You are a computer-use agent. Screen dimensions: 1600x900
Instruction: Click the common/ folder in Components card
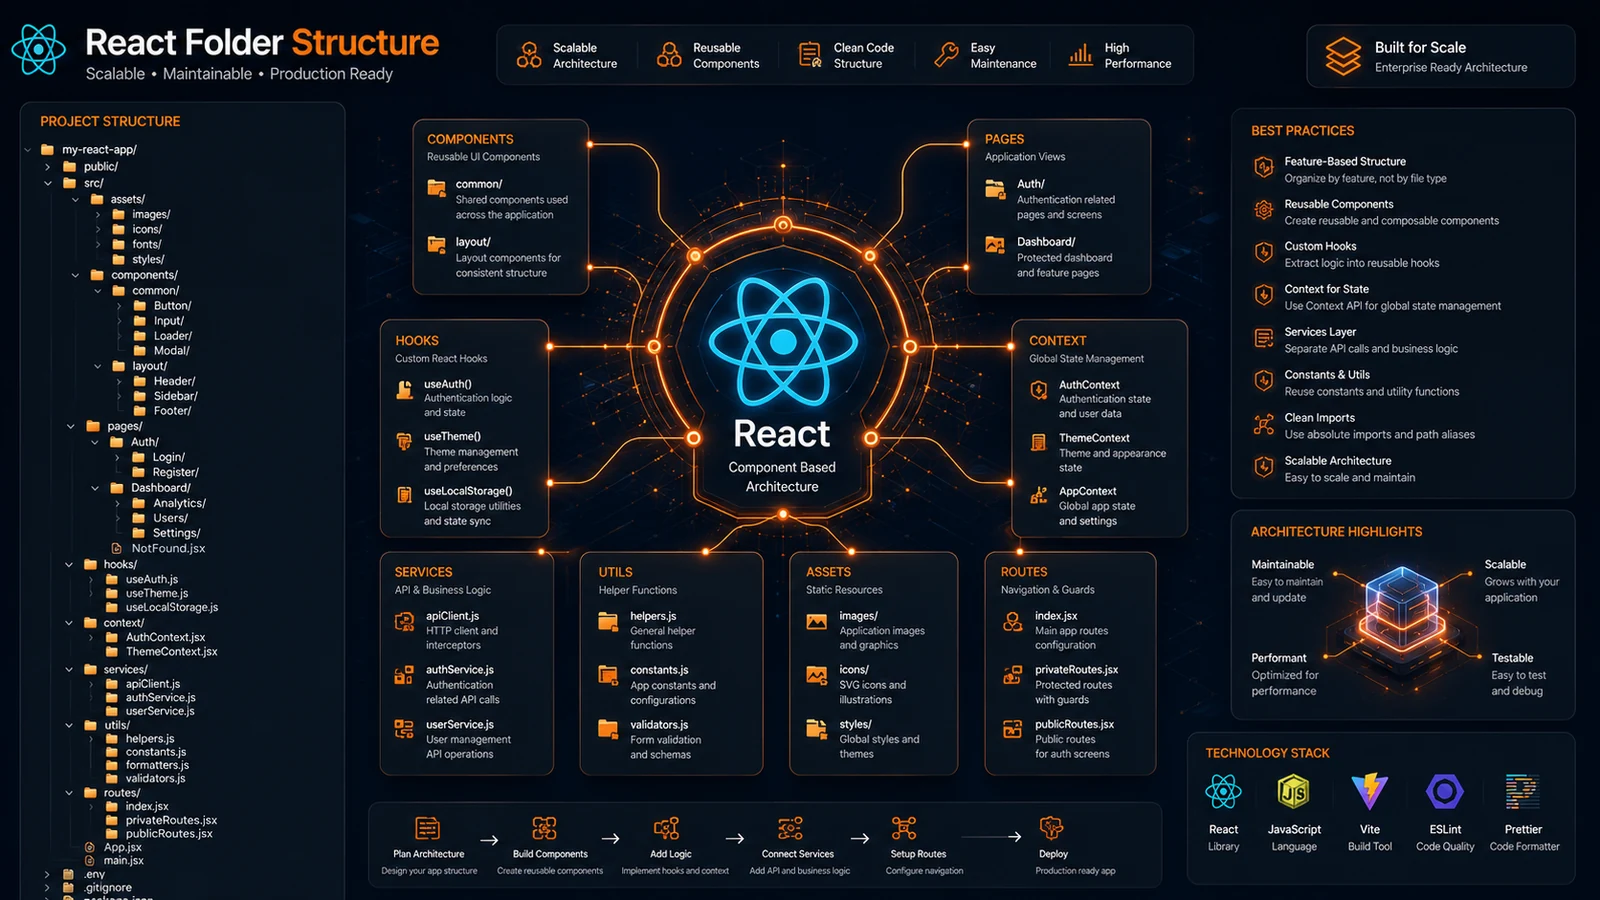click(437, 188)
